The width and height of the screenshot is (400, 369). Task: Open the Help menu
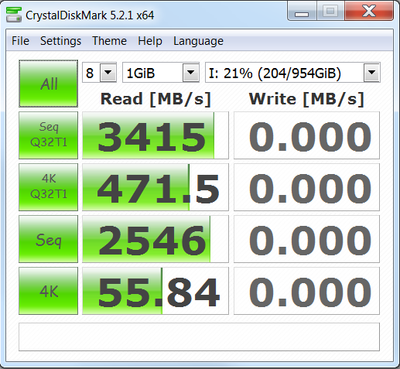click(150, 41)
